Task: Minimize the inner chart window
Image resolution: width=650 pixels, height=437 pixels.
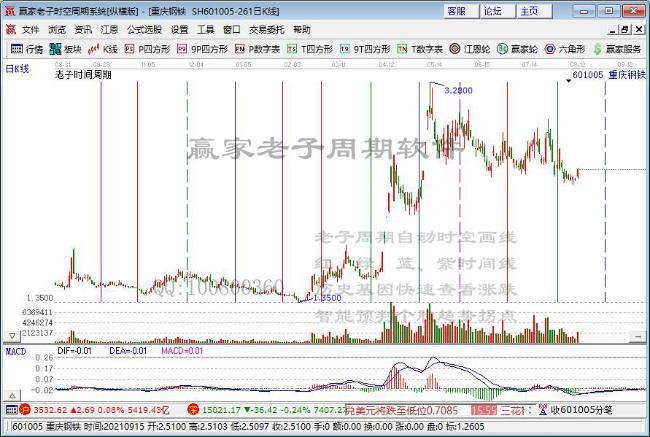Action: coord(612,30)
